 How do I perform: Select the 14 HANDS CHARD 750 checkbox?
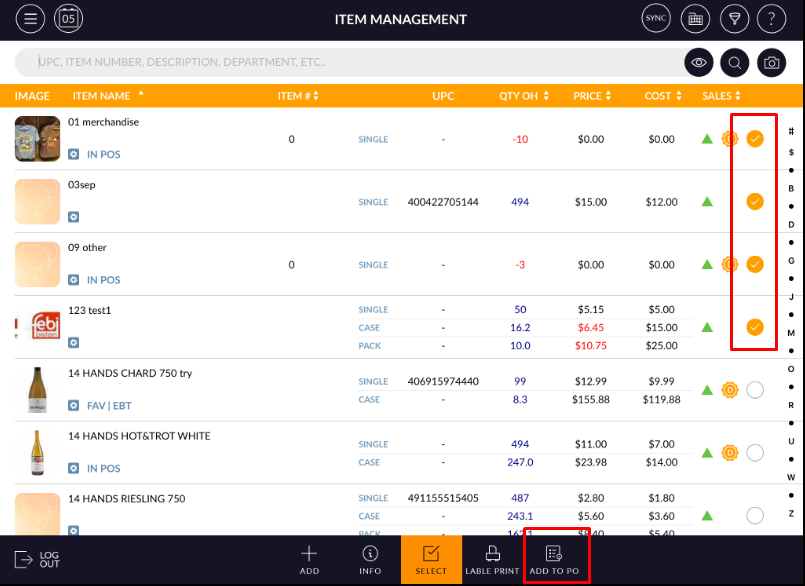[x=755, y=390]
